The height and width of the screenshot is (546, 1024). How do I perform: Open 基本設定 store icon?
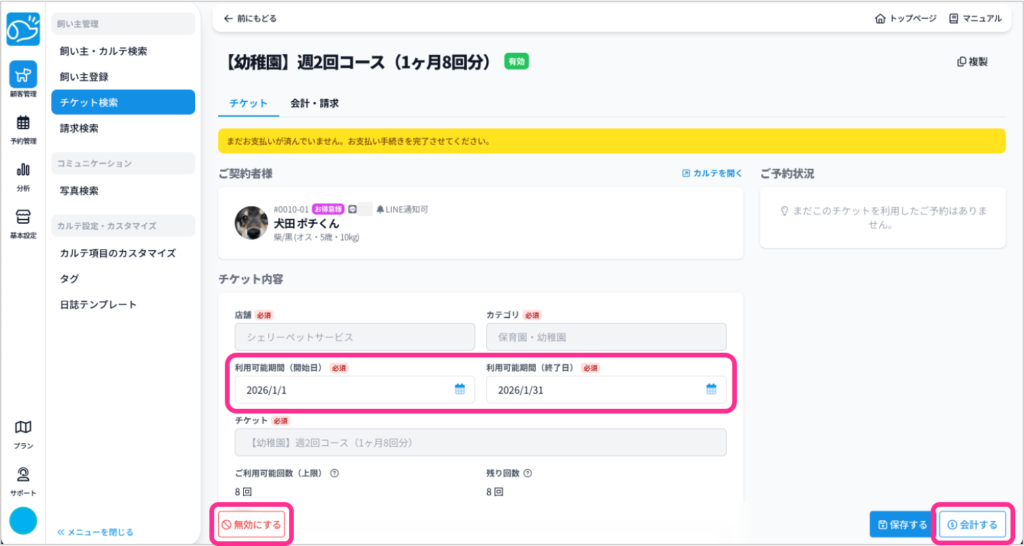click(x=22, y=221)
